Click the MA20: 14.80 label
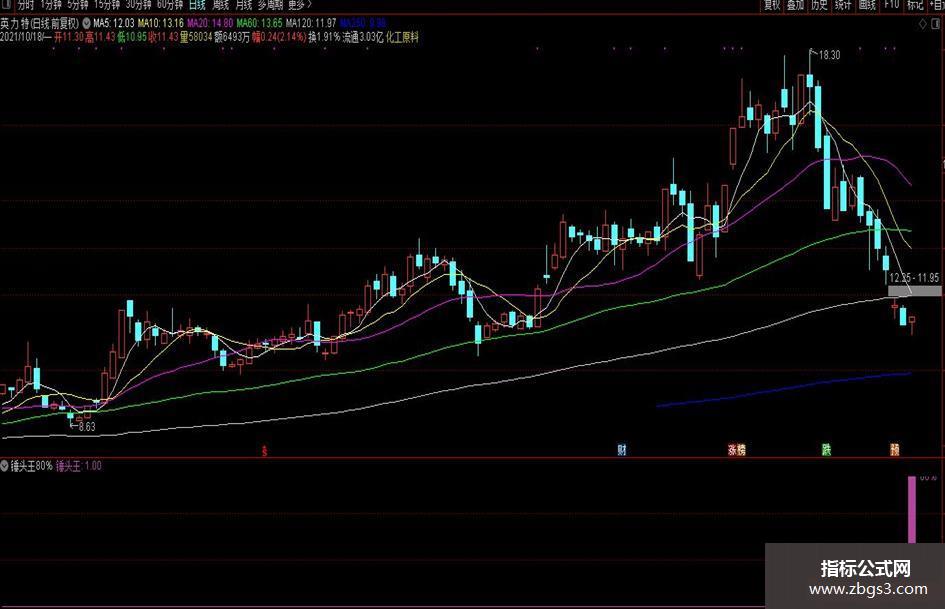945x609 pixels. (210, 24)
